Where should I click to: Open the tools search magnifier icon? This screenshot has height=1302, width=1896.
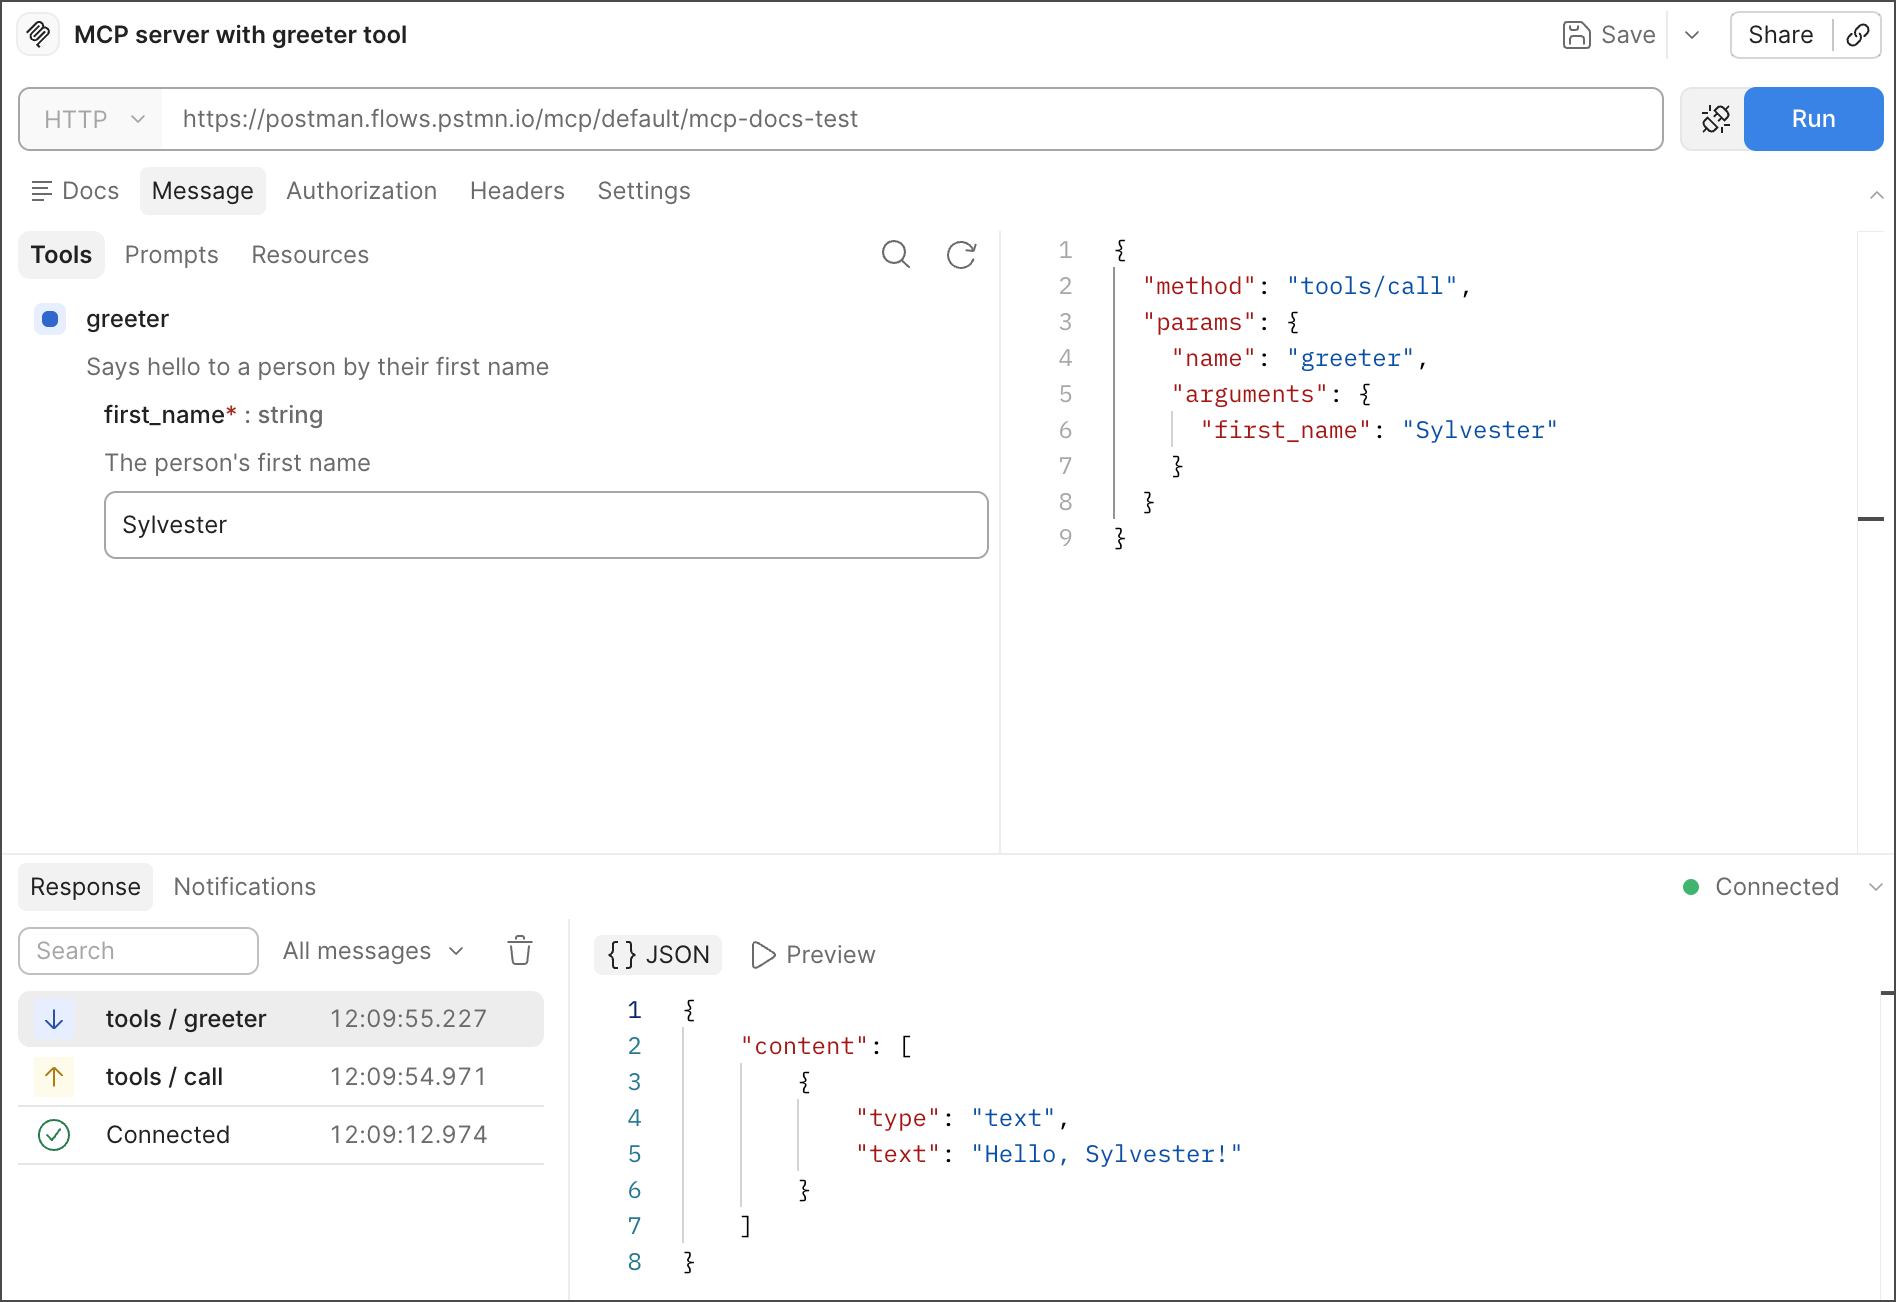[x=895, y=255]
